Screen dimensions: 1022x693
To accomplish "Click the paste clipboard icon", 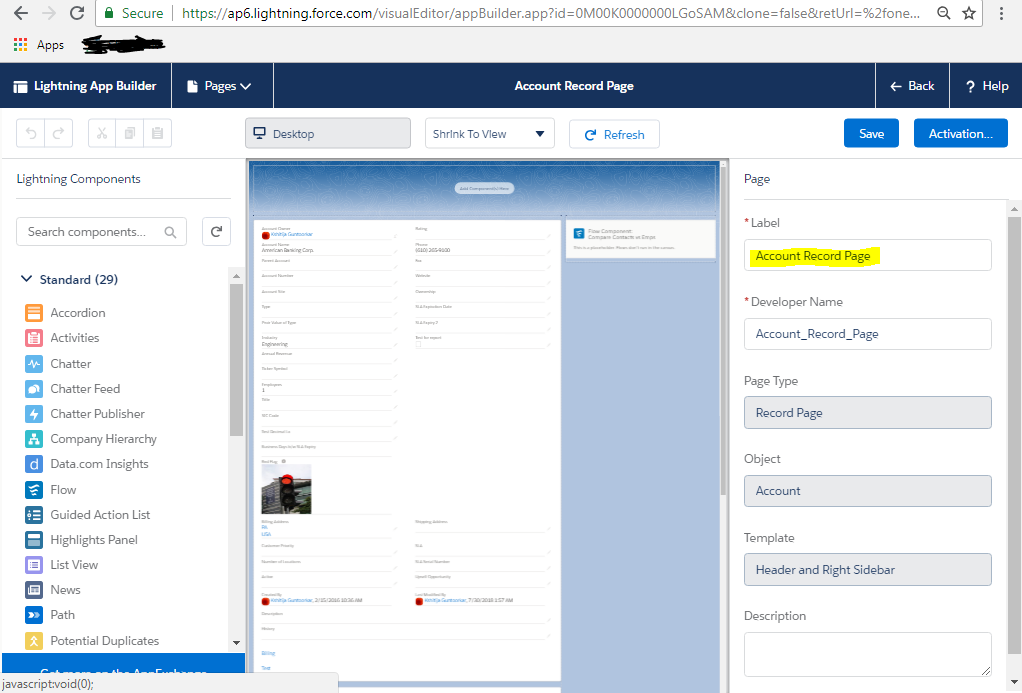I will coord(157,134).
